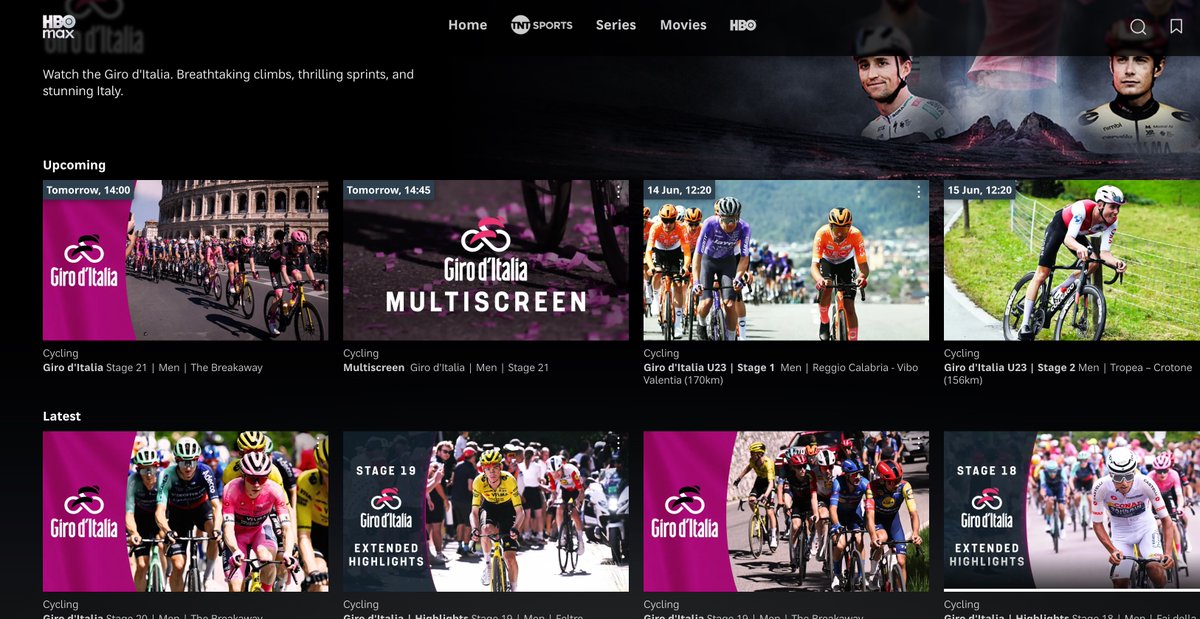
Task: Open the Giro d'Italia U23 Stage 1 thumbnail
Action: (786, 260)
